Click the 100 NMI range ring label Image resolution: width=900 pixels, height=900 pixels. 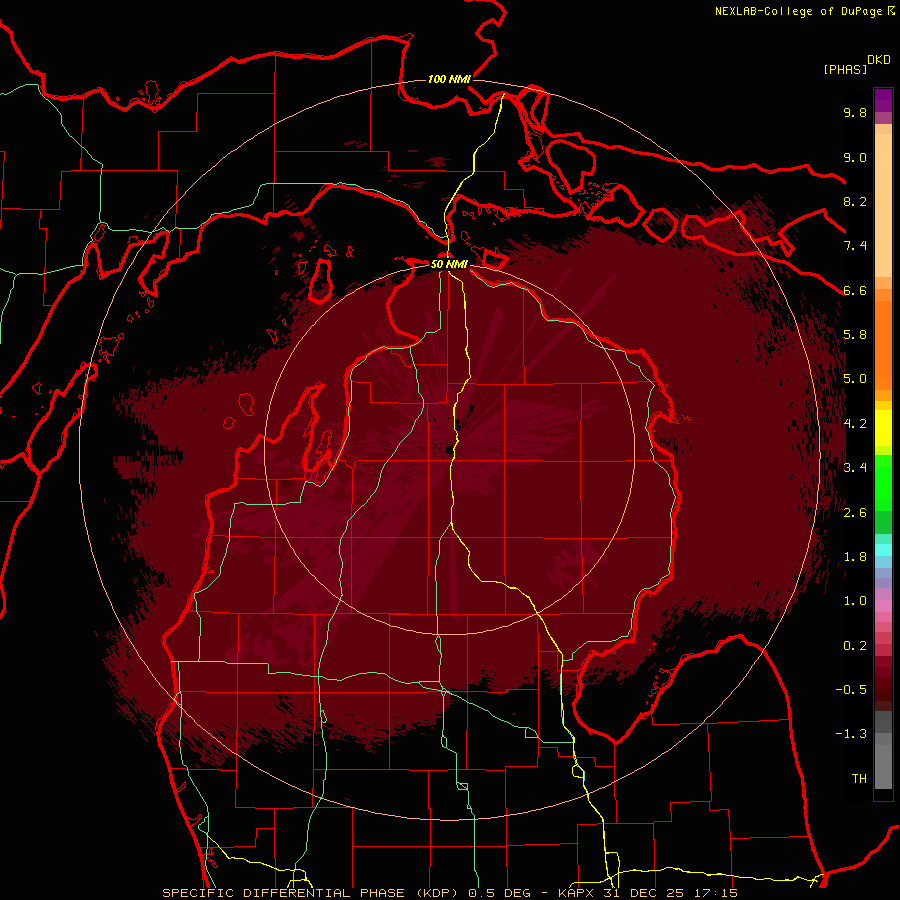click(449, 79)
